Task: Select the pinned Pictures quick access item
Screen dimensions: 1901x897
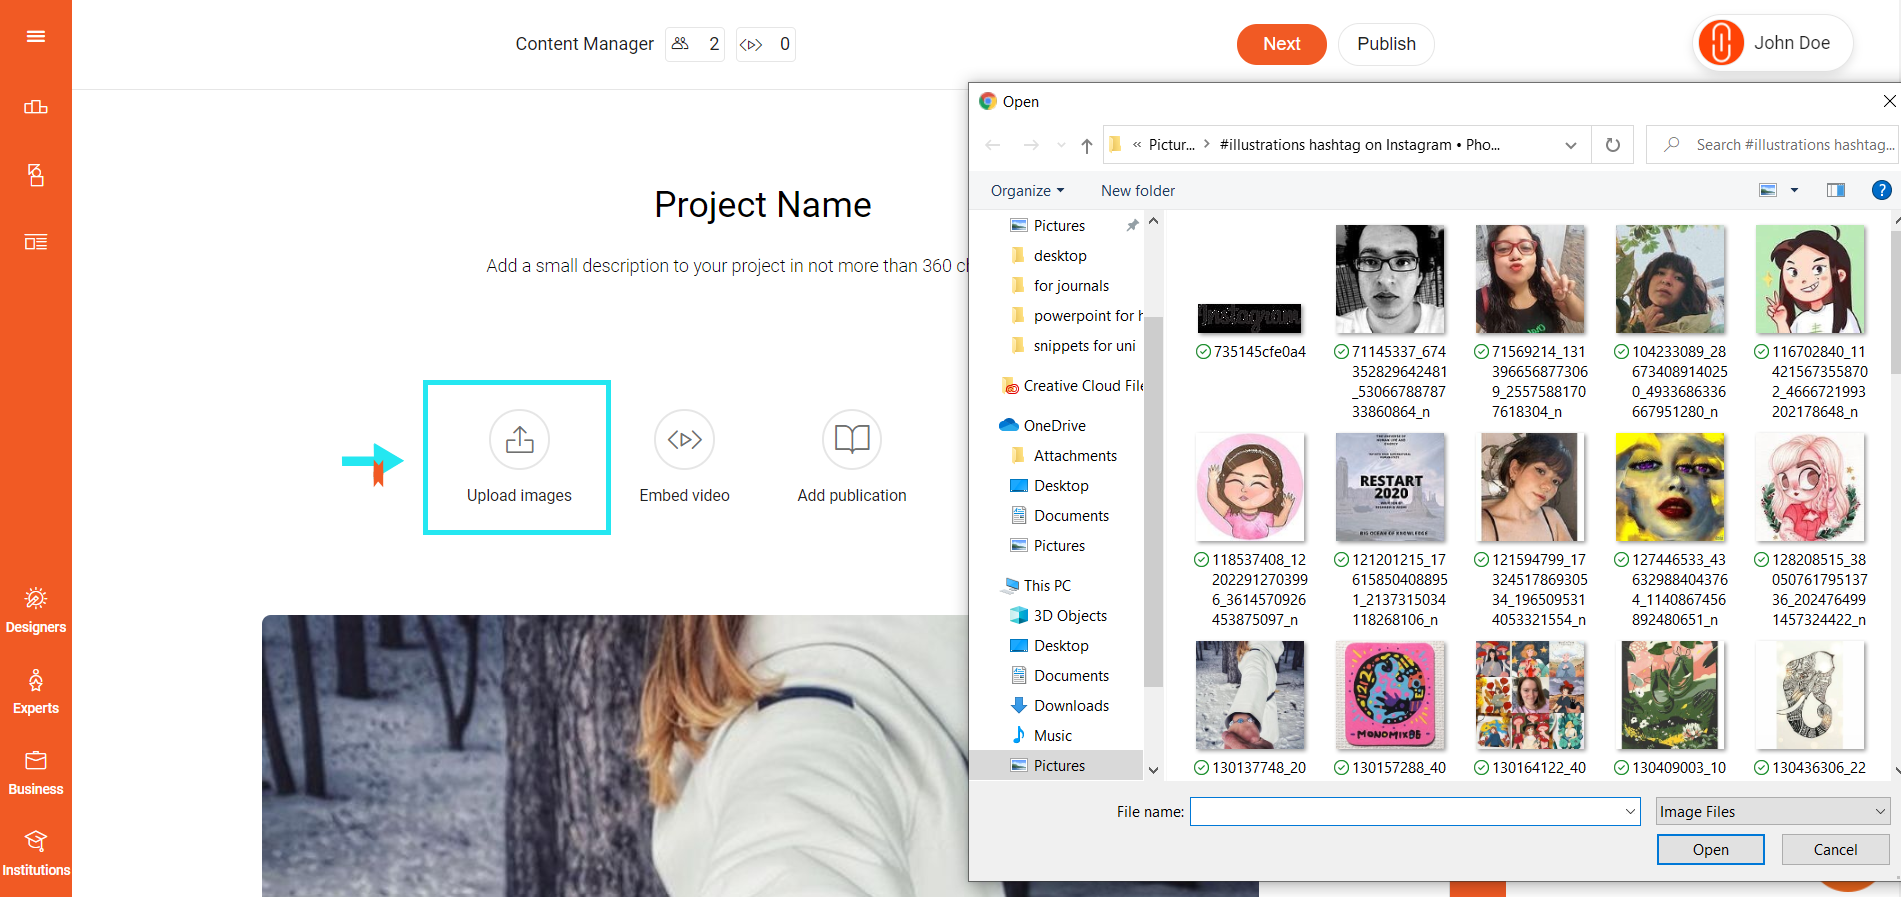Action: 1060,226
